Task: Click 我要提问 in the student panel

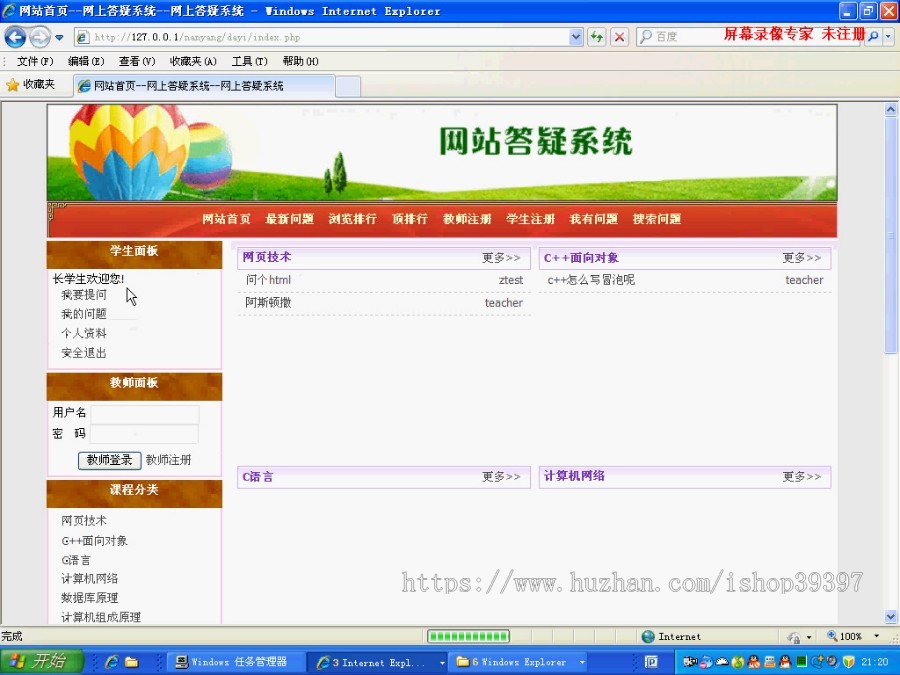Action: point(84,294)
